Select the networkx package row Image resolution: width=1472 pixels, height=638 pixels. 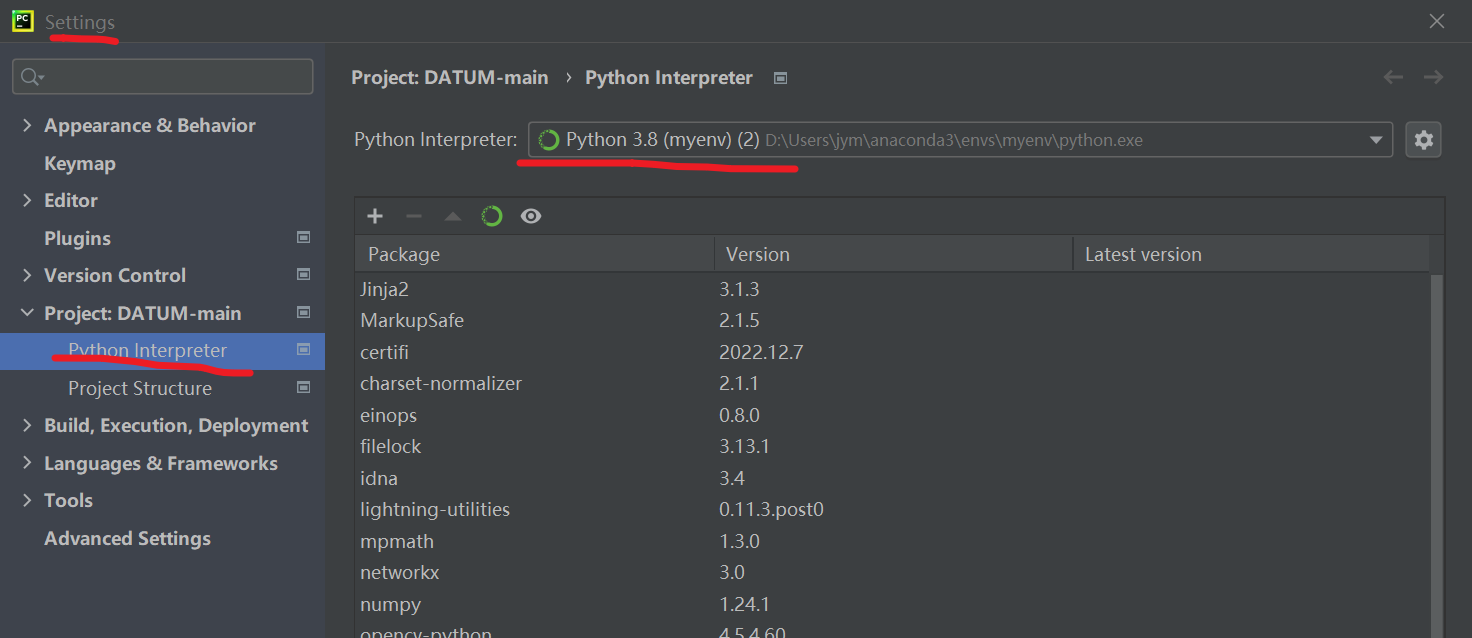(892, 572)
